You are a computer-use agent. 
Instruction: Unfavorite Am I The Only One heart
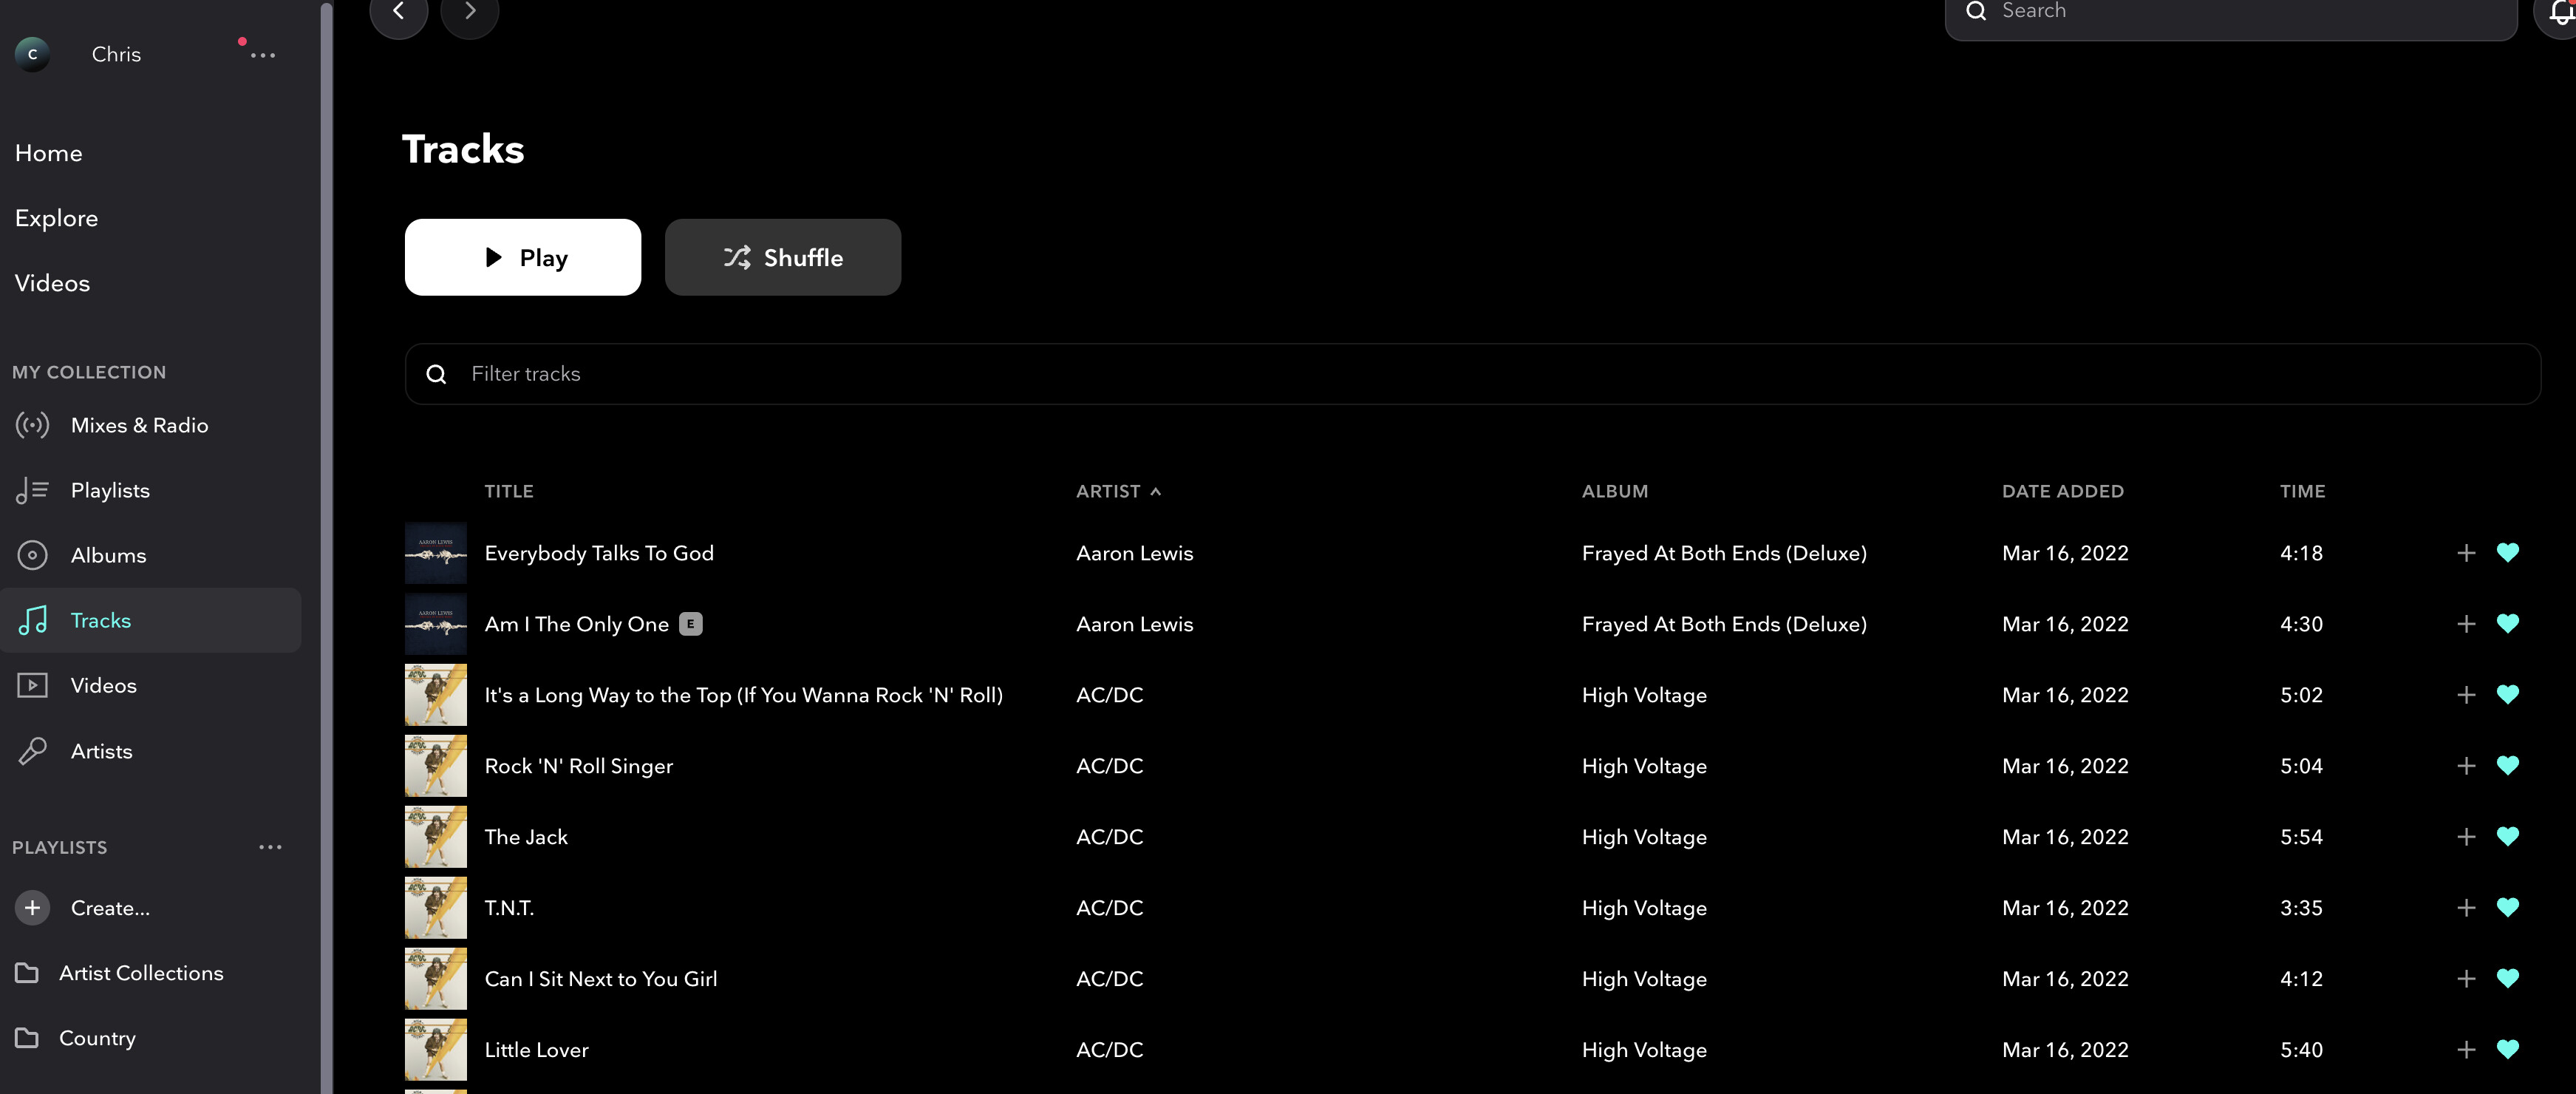pos(2507,623)
